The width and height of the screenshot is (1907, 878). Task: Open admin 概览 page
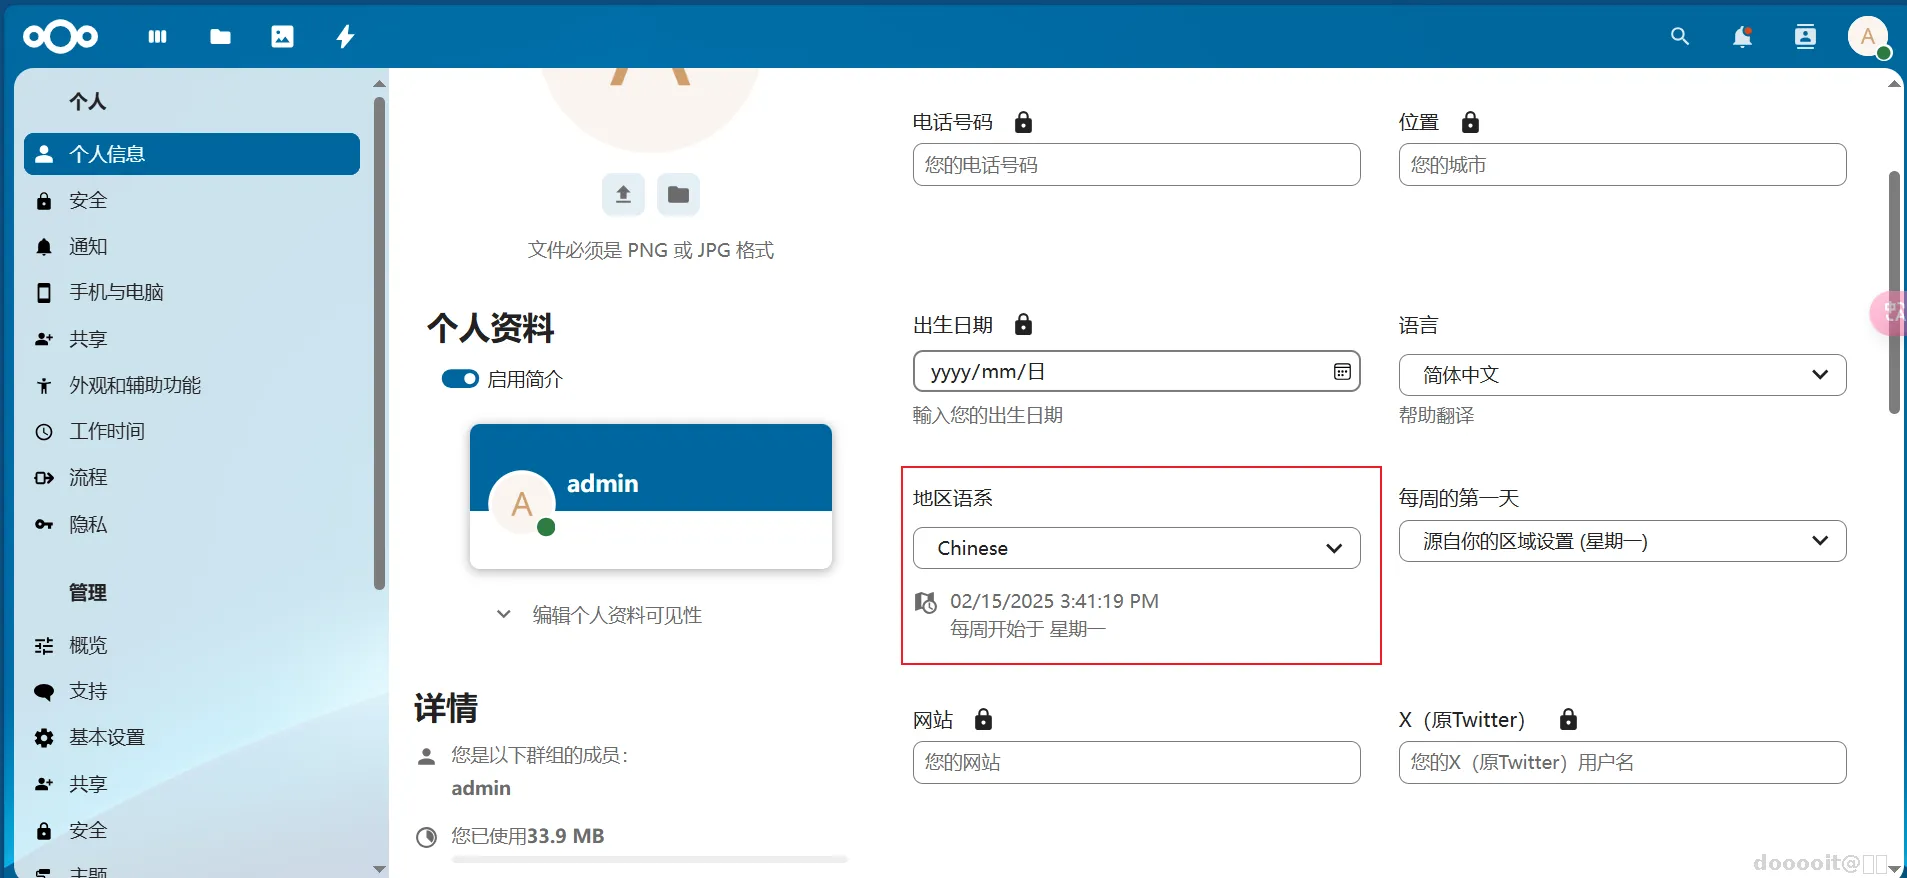click(x=192, y=645)
